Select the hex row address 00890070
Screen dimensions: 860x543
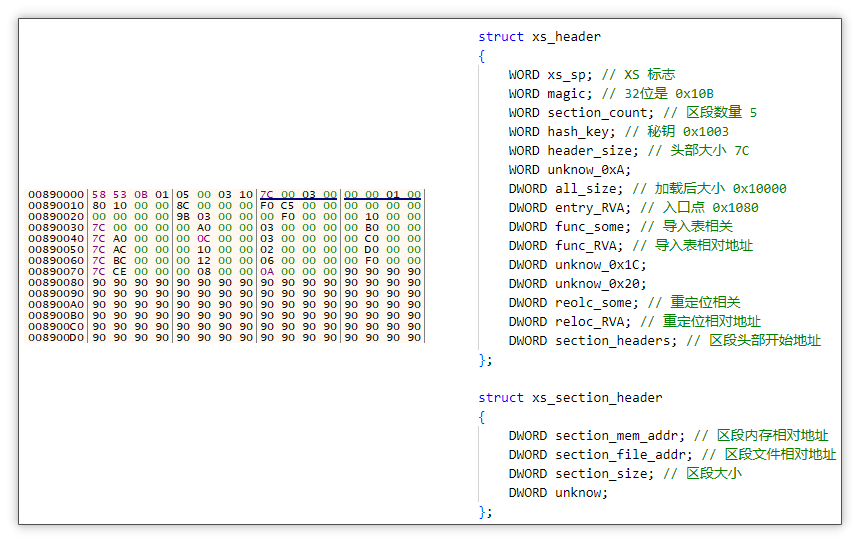[56, 272]
